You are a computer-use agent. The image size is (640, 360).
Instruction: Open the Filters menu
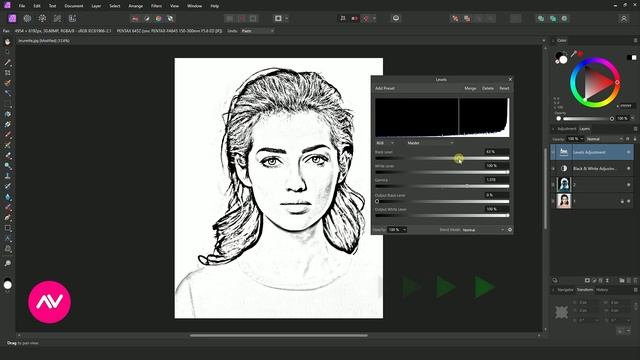click(x=156, y=6)
